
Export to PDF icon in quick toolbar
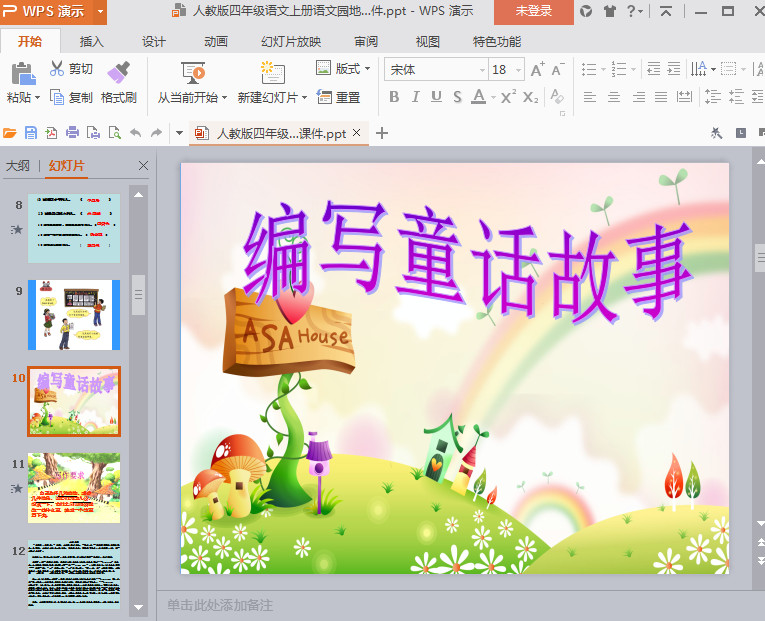(x=51, y=133)
